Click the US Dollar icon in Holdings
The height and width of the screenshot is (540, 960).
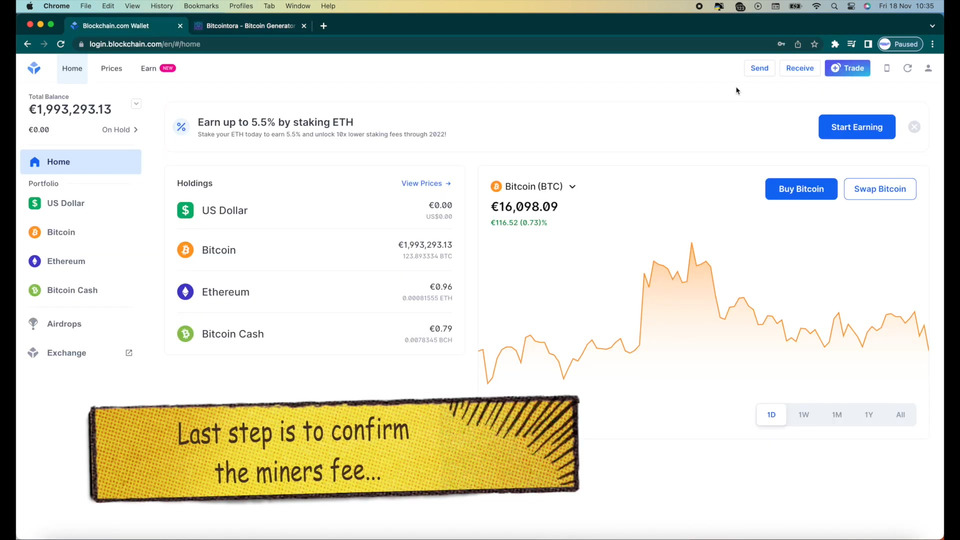point(186,210)
